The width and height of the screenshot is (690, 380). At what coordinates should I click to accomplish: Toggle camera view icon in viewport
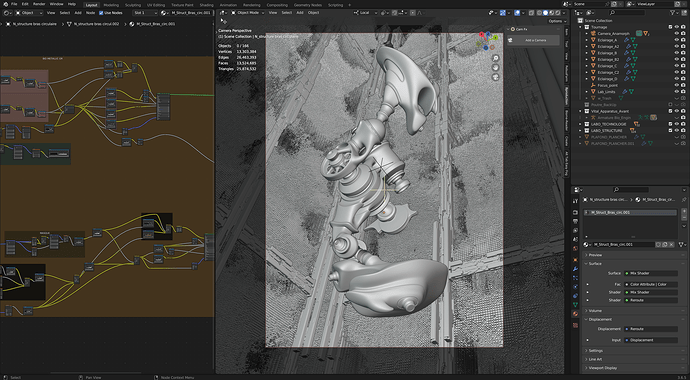[495, 77]
